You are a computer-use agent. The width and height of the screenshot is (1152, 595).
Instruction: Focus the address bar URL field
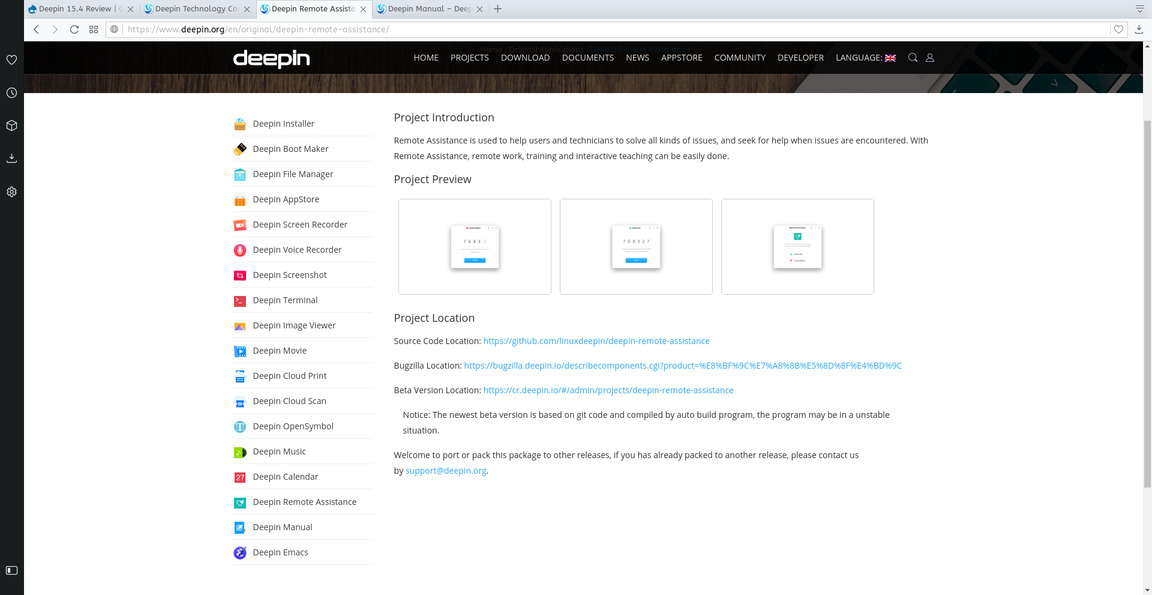617,29
